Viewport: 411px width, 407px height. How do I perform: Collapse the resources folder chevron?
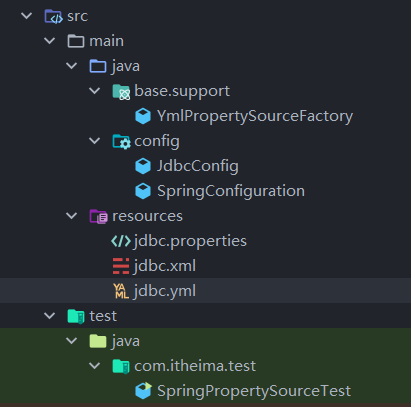72,216
